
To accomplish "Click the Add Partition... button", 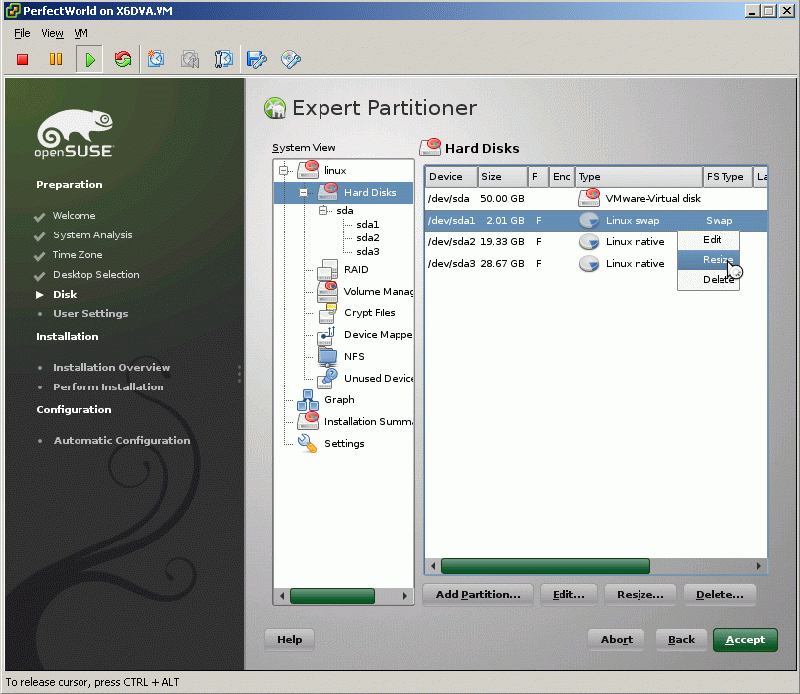I will (x=478, y=595).
